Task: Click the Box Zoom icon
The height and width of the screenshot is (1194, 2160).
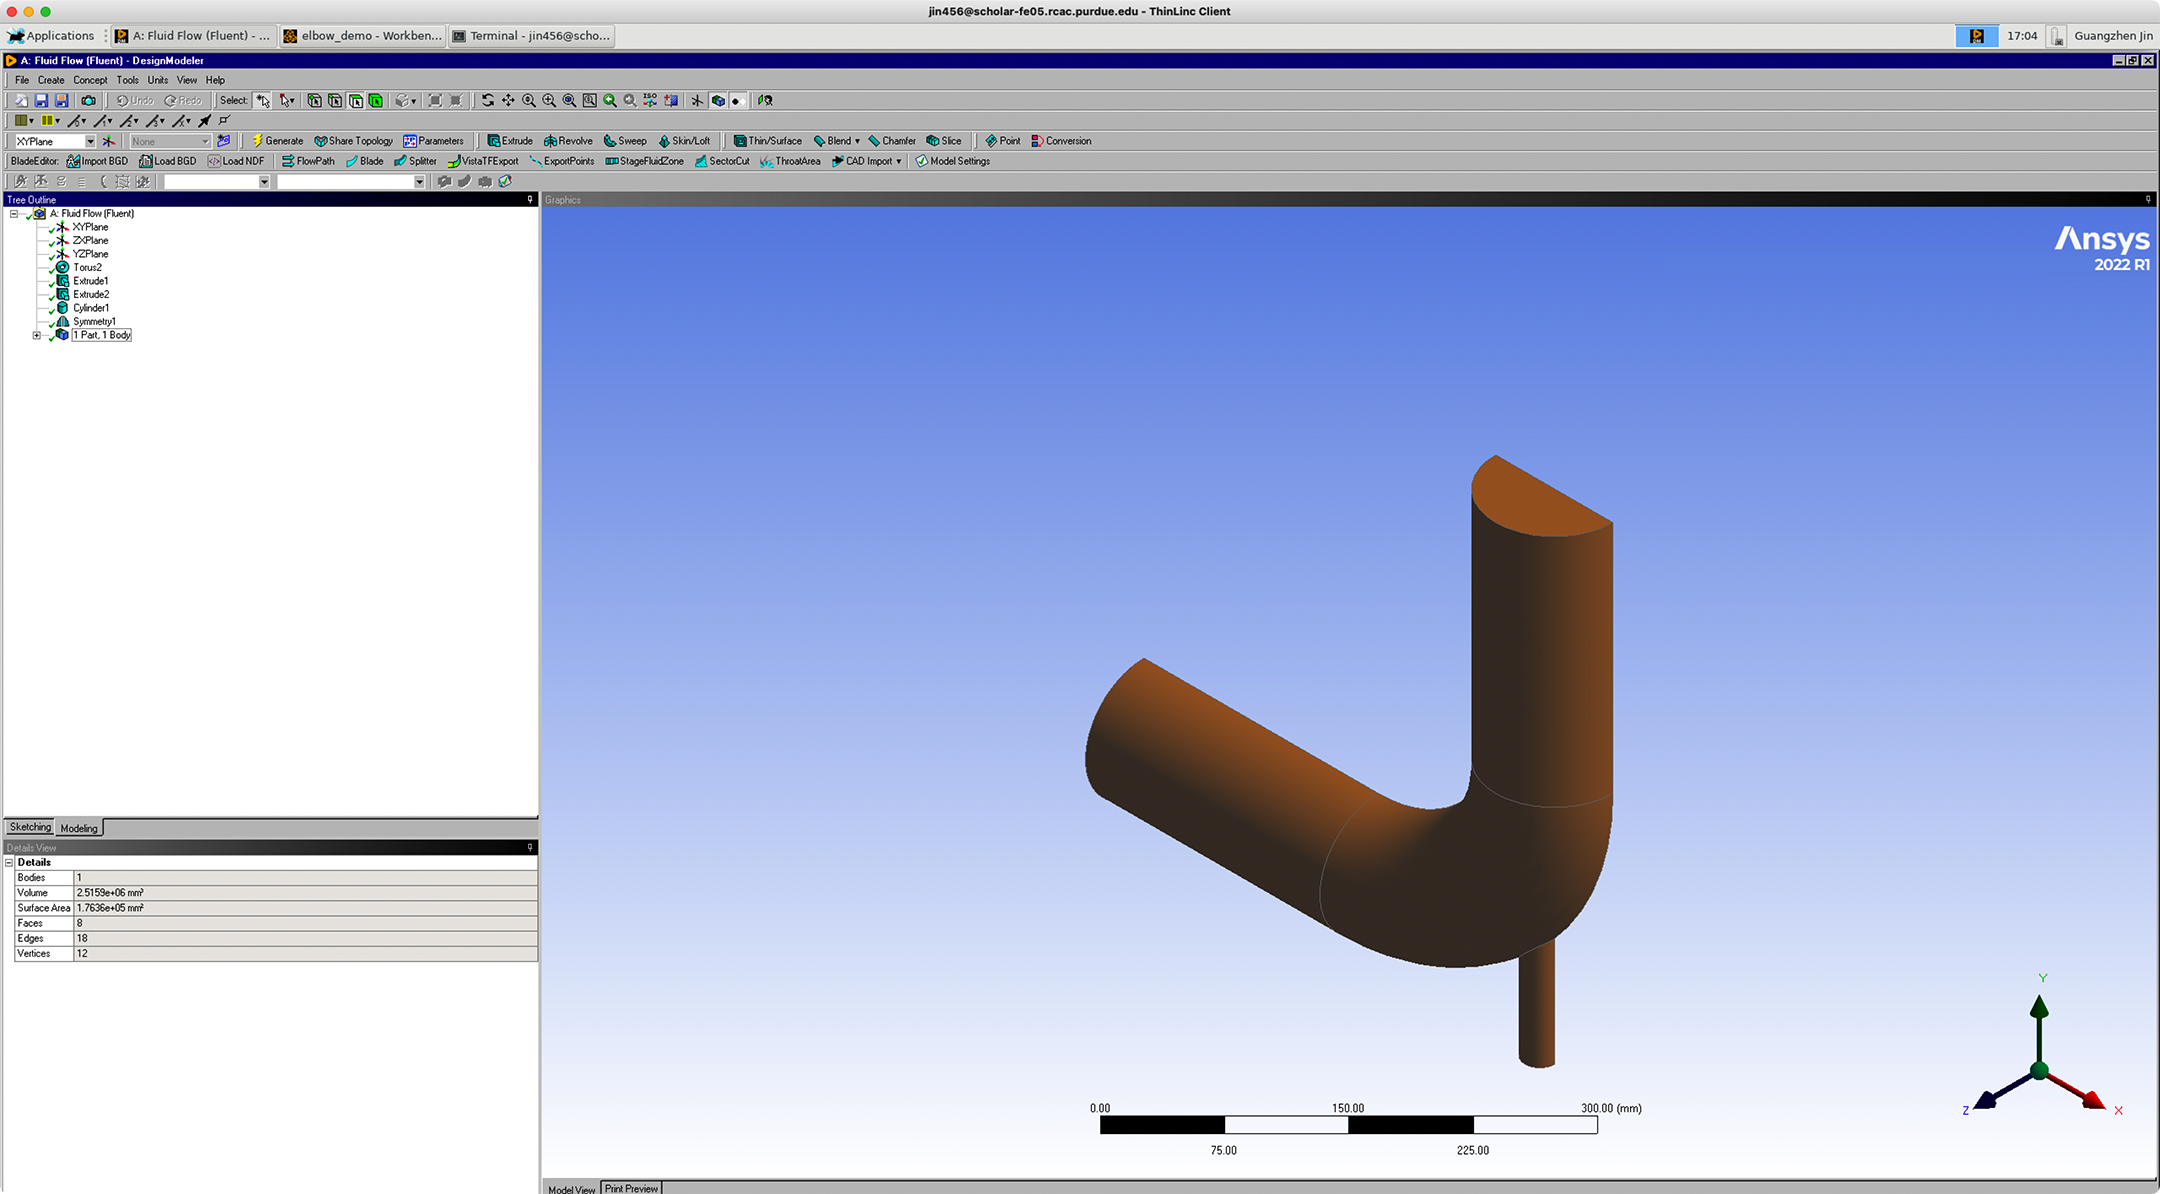Action: pos(549,100)
